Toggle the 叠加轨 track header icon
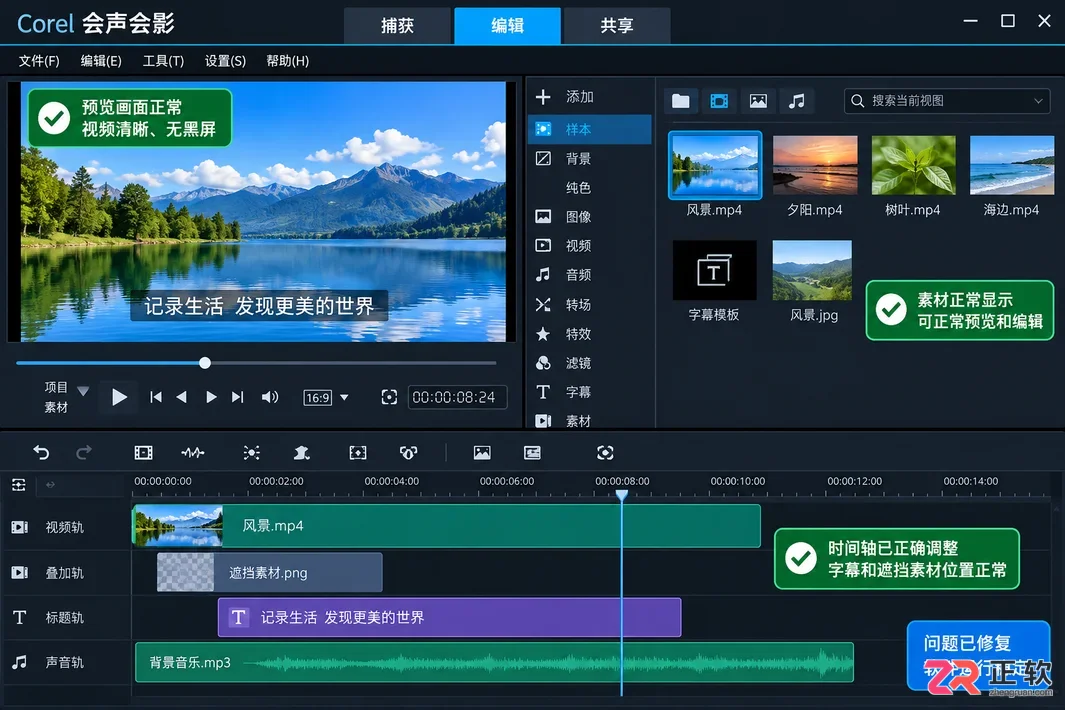Image resolution: width=1065 pixels, height=710 pixels. [x=20, y=573]
